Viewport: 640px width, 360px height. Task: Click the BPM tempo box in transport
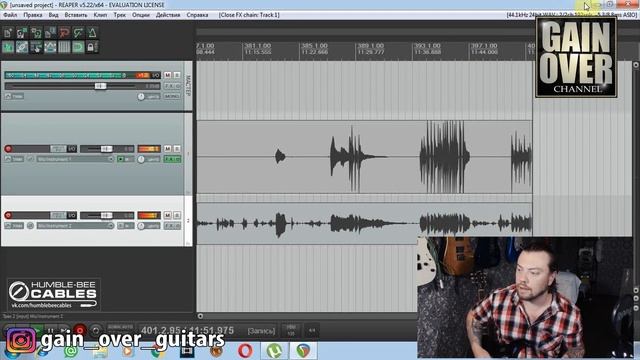(x=291, y=330)
